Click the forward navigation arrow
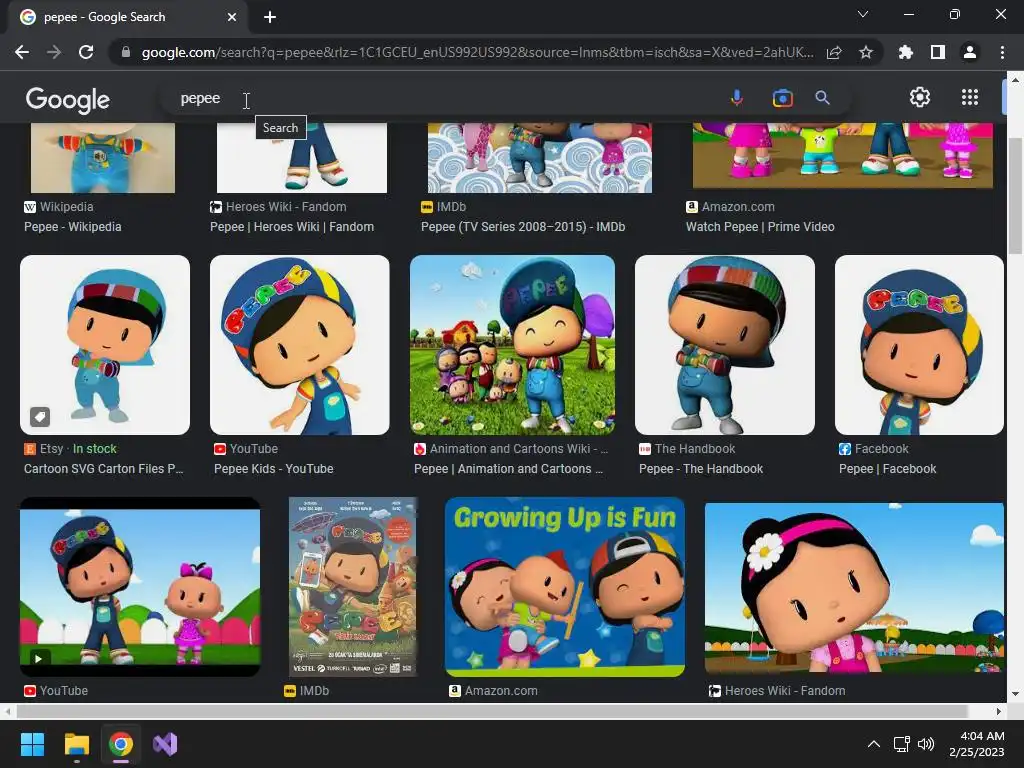 (x=54, y=52)
